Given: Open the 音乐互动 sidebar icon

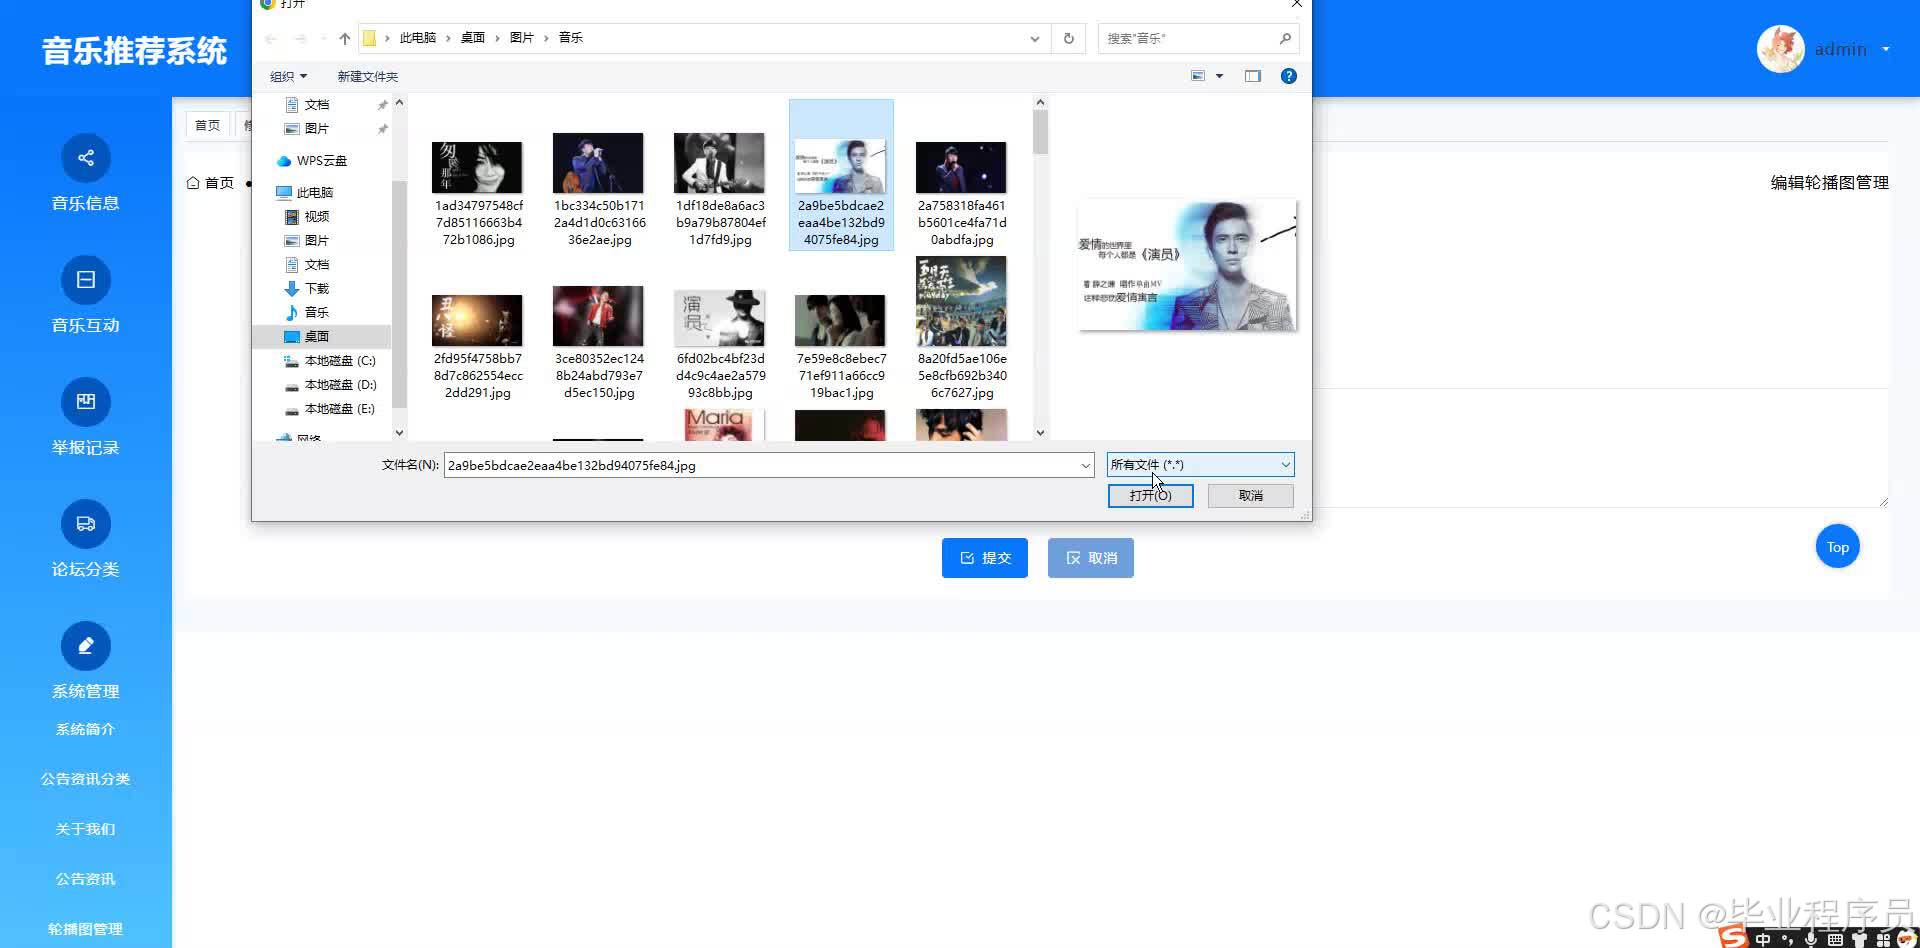Looking at the screenshot, I should click(x=86, y=280).
